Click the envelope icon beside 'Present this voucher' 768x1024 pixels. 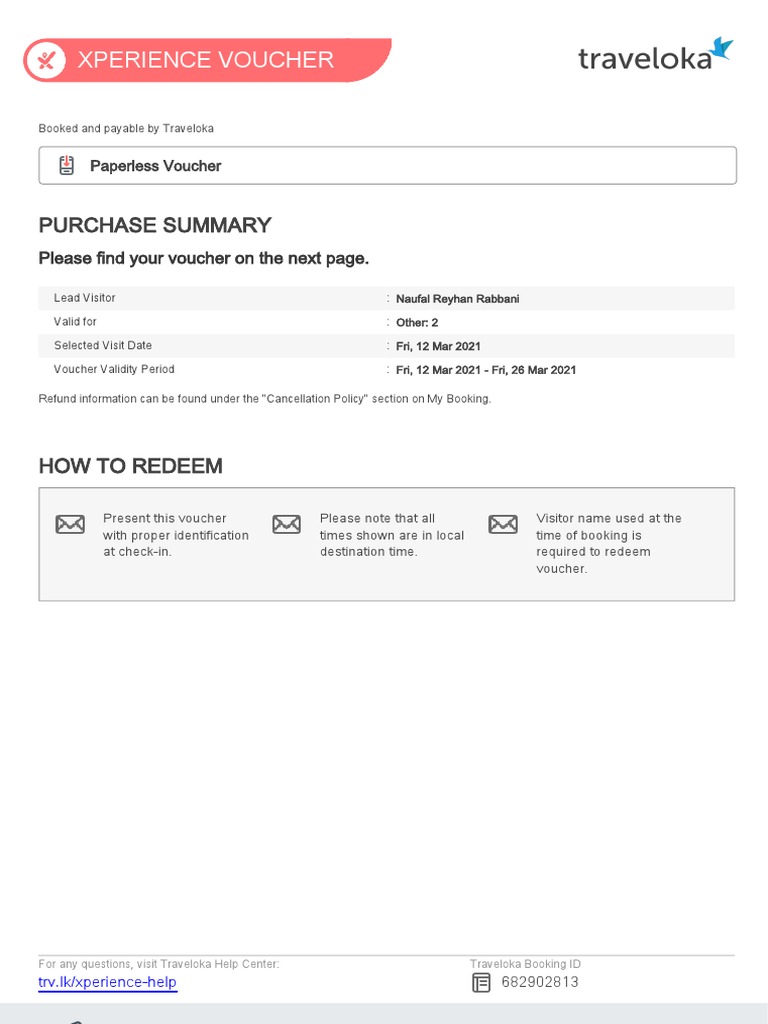(x=70, y=524)
